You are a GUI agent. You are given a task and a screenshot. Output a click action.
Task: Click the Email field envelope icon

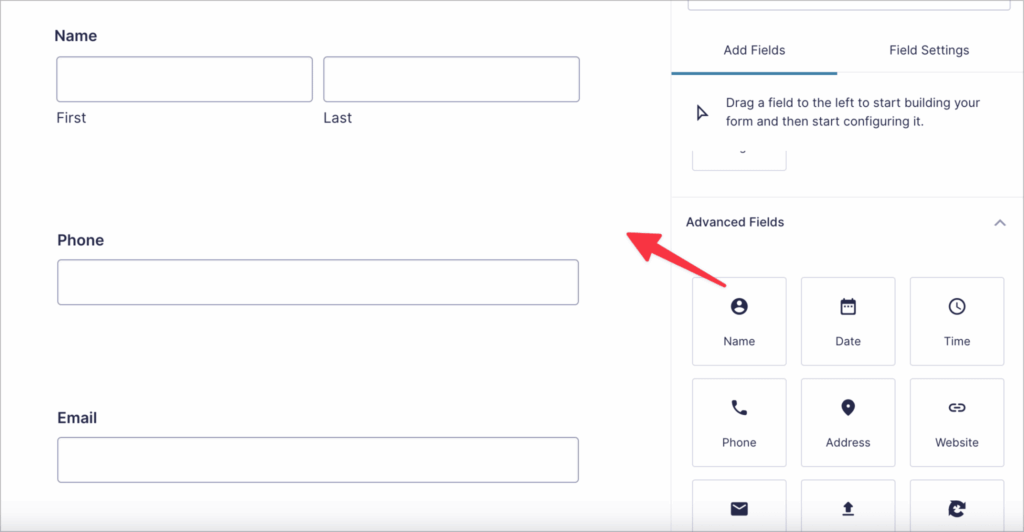point(739,509)
